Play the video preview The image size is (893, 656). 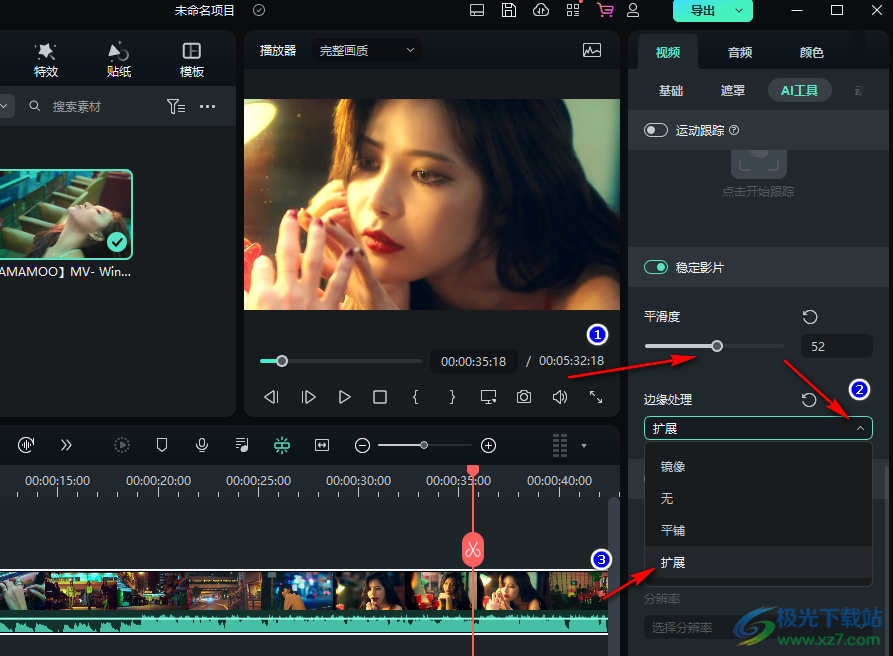(344, 397)
